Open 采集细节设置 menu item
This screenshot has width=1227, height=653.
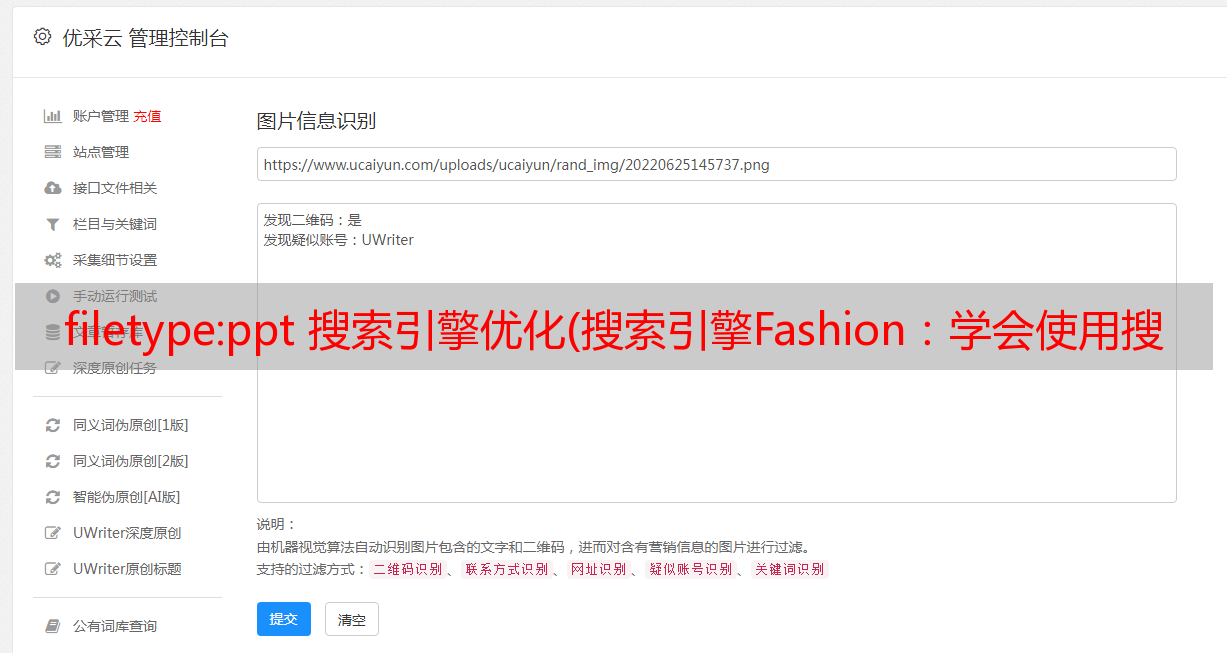point(115,260)
